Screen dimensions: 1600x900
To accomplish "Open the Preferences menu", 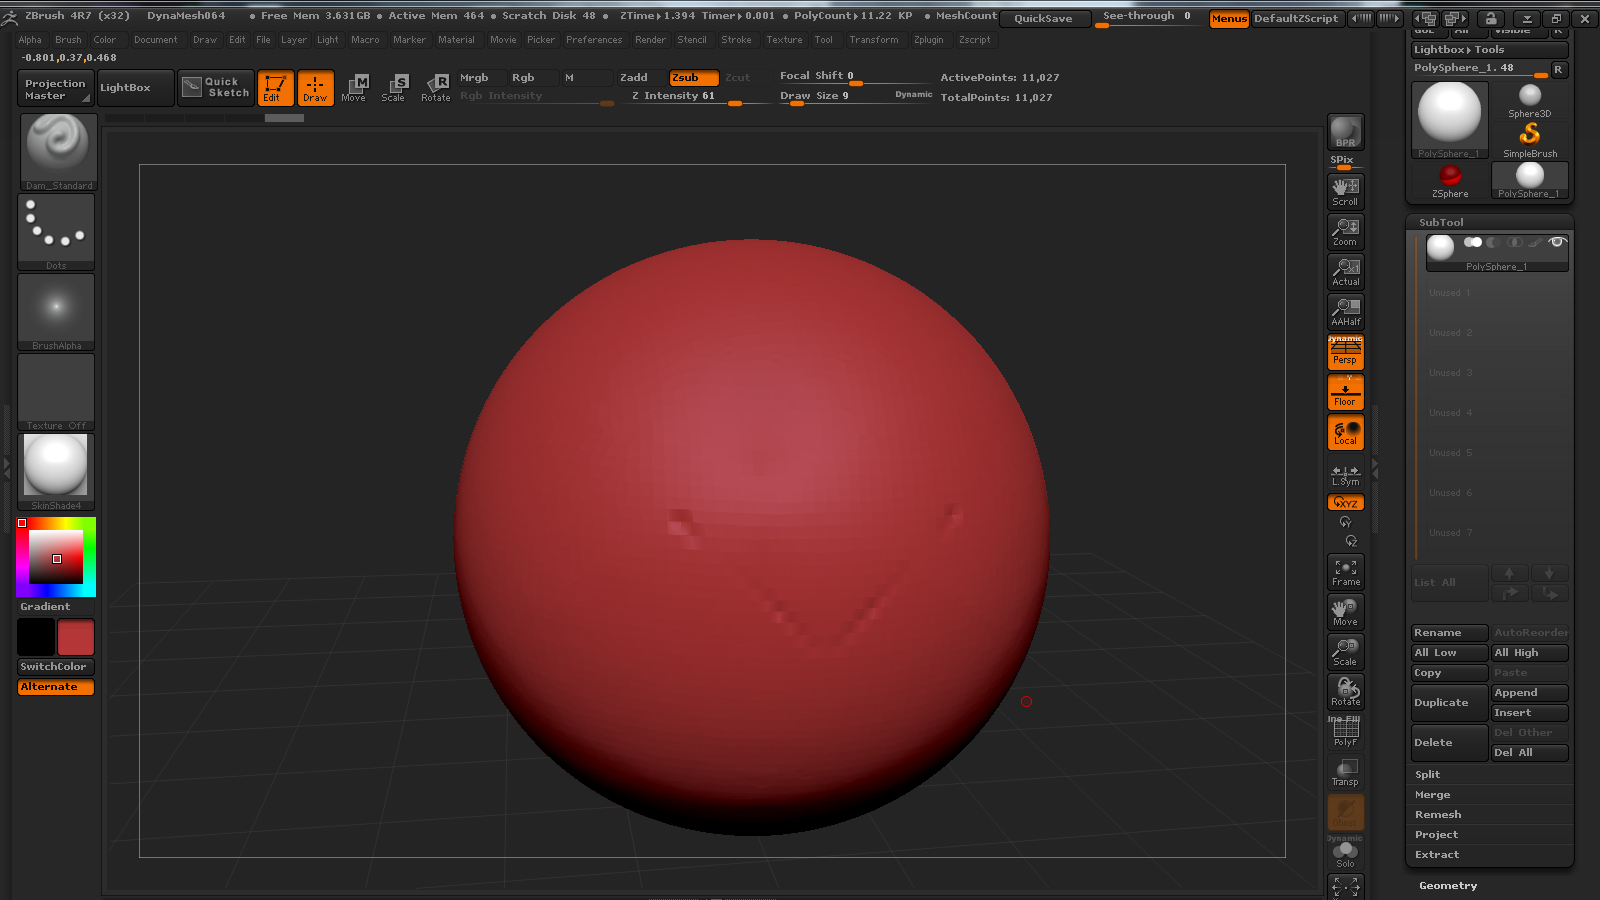I will 593,40.
